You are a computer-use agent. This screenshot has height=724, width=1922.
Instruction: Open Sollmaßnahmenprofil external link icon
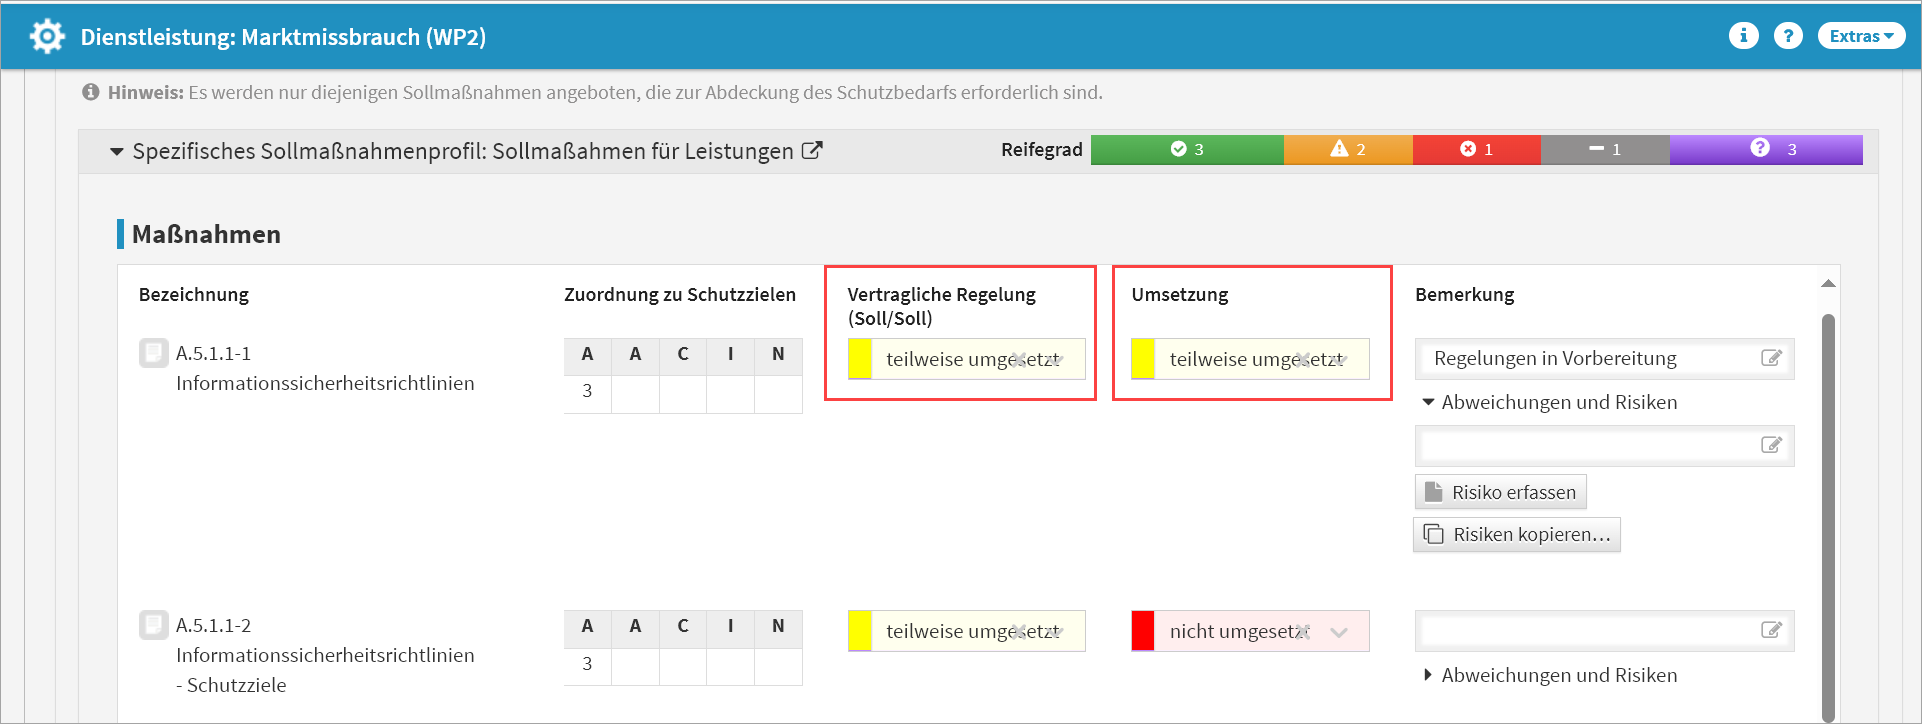coord(812,151)
